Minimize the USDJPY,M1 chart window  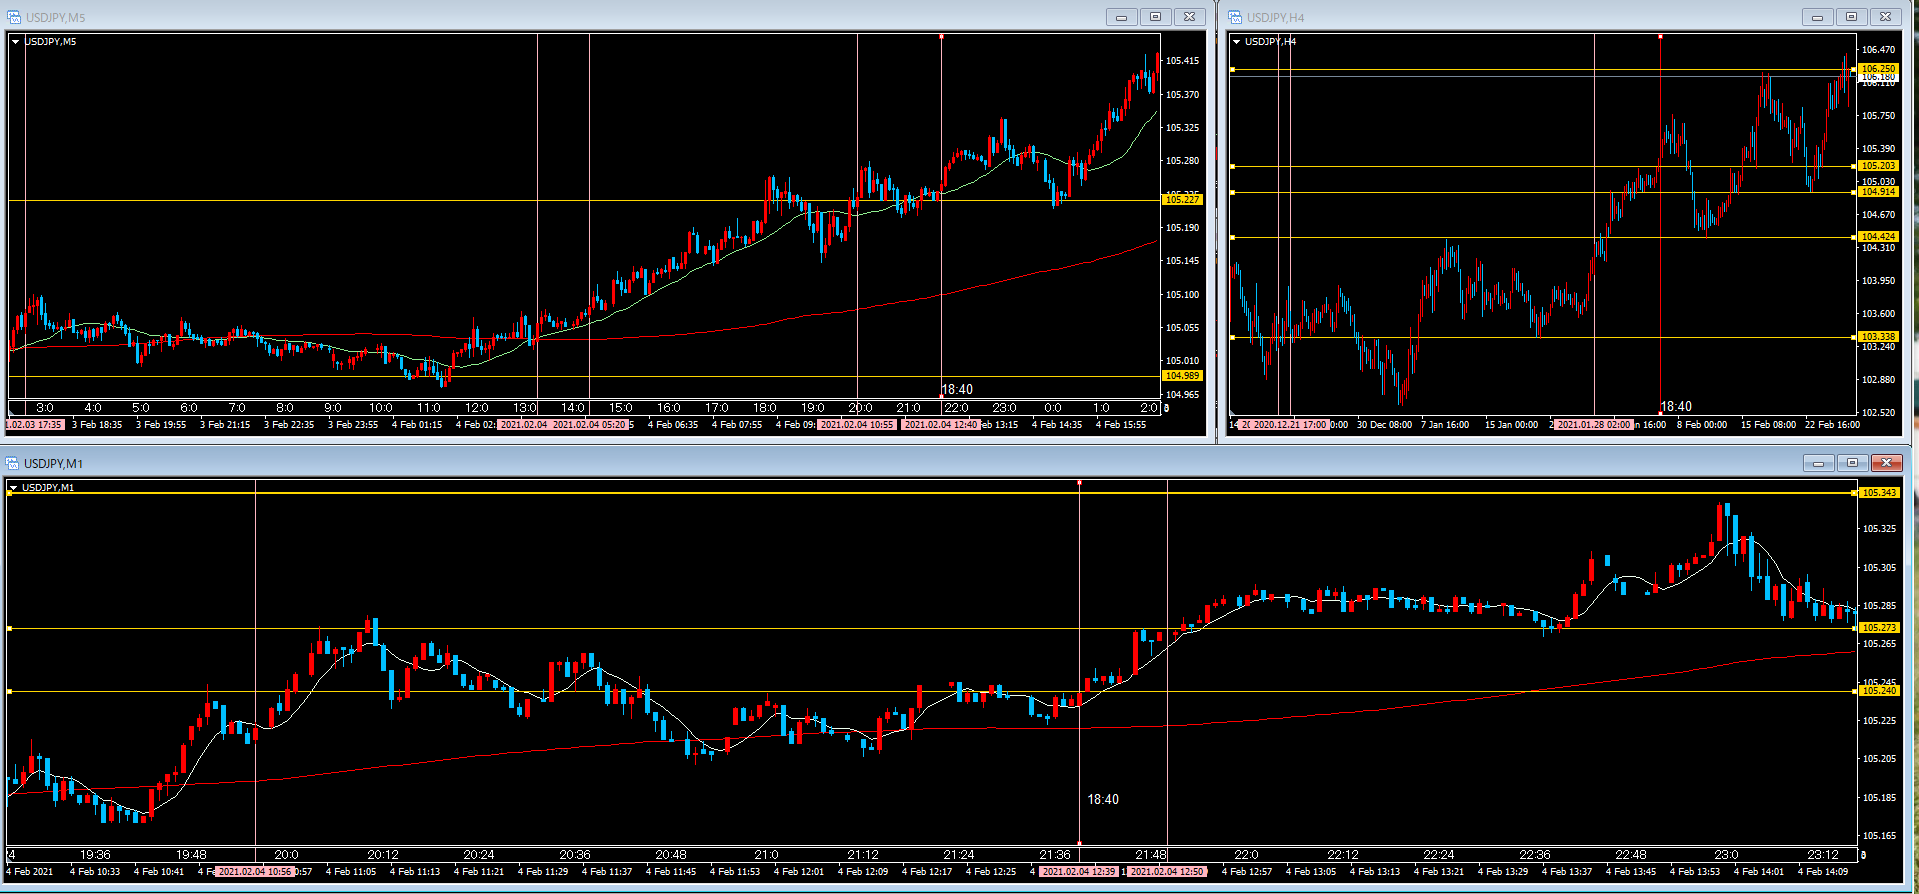[x=1818, y=463]
